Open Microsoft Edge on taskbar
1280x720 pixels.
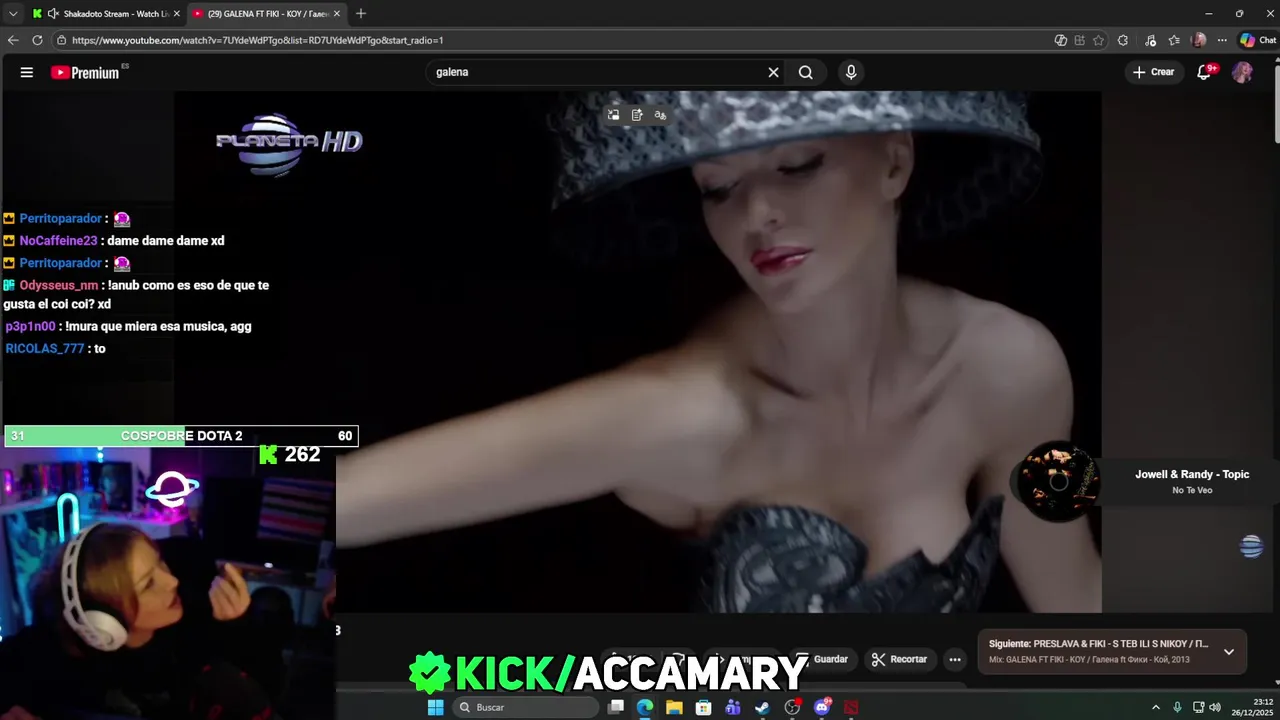[x=645, y=707]
